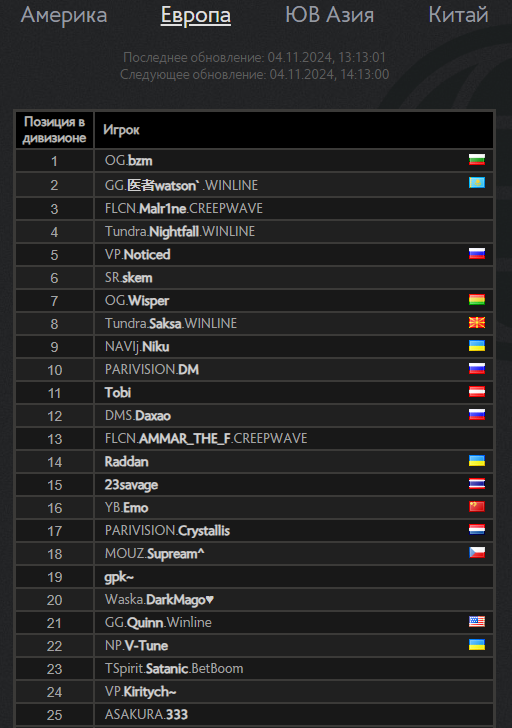
Task: Open the ЮВ Азия leaderboard tab
Action: point(330,15)
